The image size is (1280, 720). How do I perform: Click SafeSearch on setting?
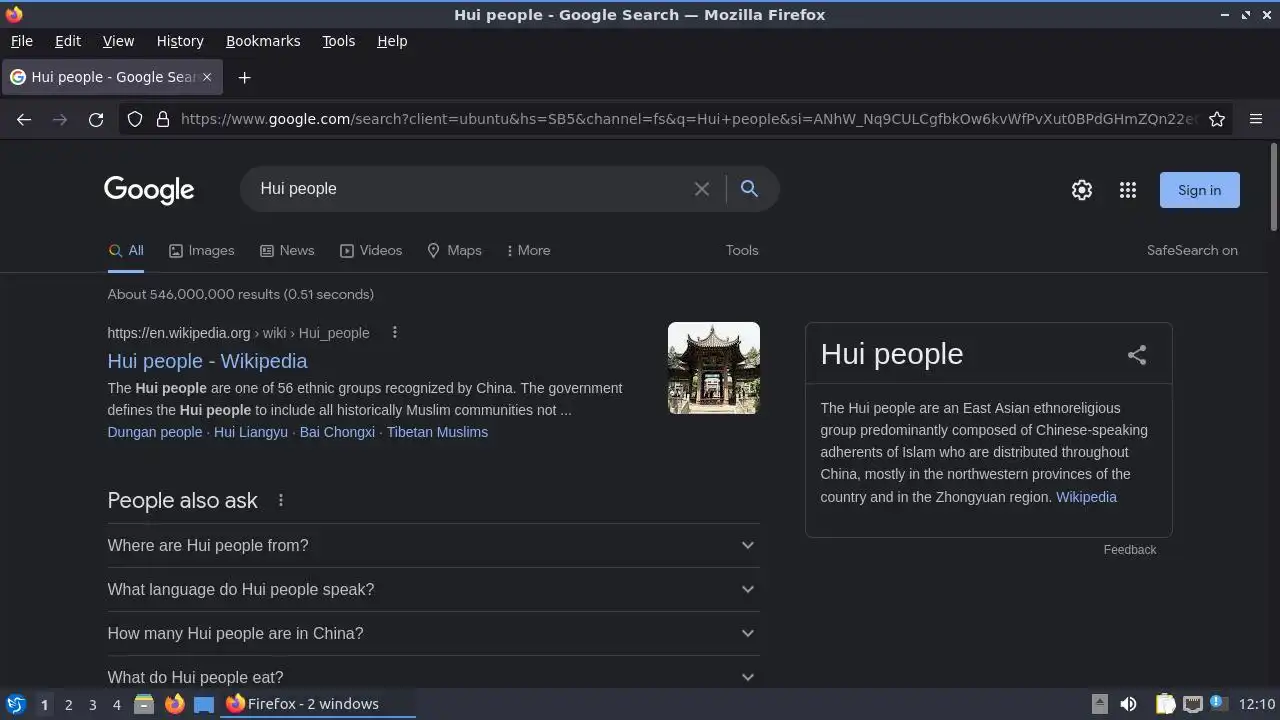[1192, 250]
